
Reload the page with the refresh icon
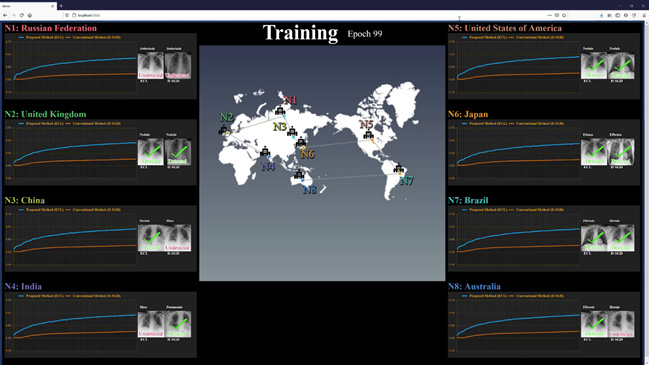22,15
